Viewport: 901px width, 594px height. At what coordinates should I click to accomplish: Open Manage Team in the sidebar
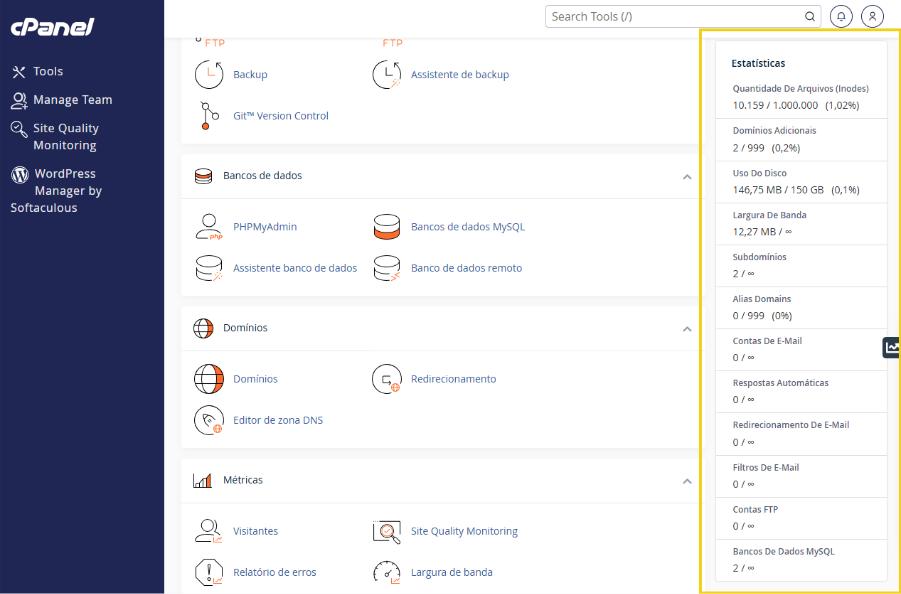click(61, 100)
